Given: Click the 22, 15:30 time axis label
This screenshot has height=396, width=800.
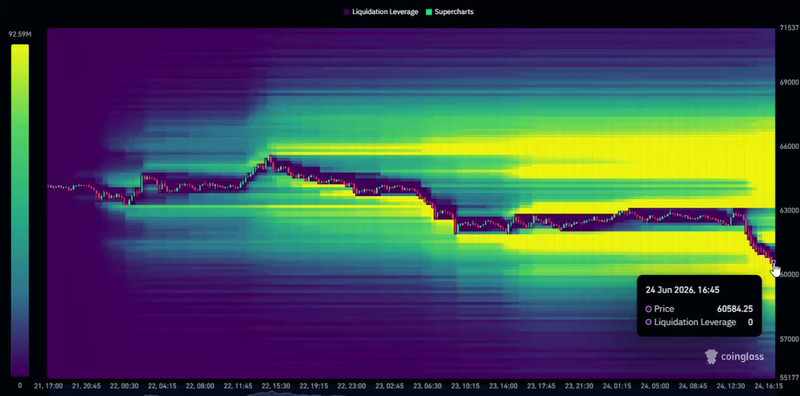Looking at the screenshot, I should (x=276, y=386).
